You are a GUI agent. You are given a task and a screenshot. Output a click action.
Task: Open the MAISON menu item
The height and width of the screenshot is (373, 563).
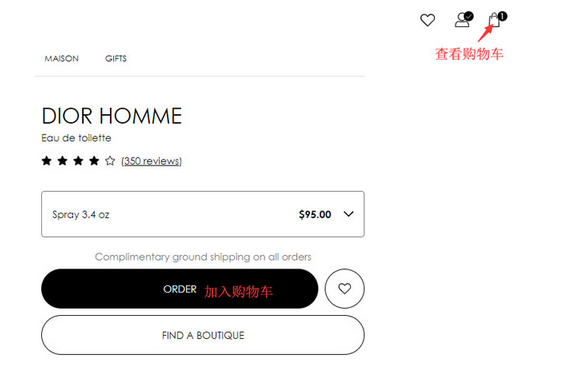tap(61, 59)
